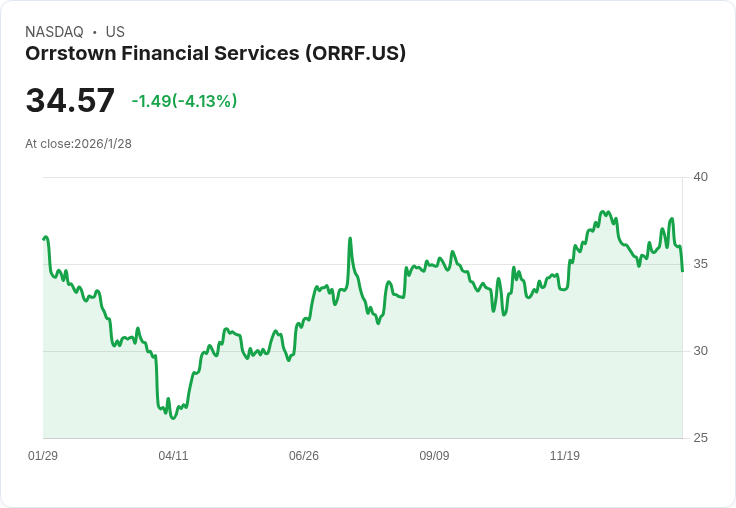Image resolution: width=736 pixels, height=508 pixels.
Task: Click the 06/26 x-axis date label
Action: pos(304,455)
